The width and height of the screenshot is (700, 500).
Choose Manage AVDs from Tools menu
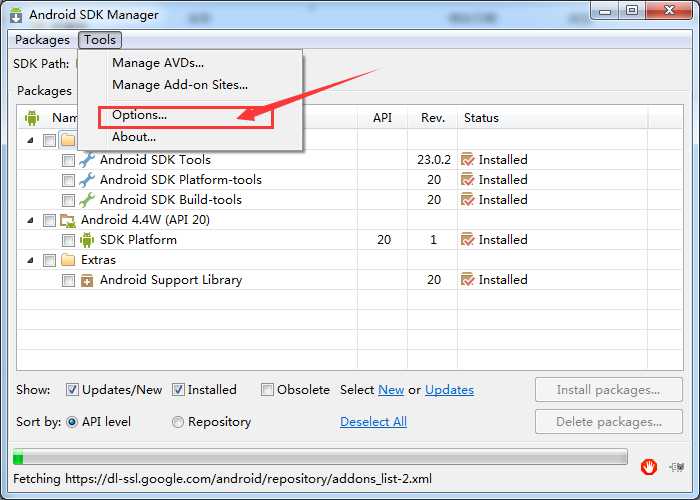pyautogui.click(x=158, y=63)
